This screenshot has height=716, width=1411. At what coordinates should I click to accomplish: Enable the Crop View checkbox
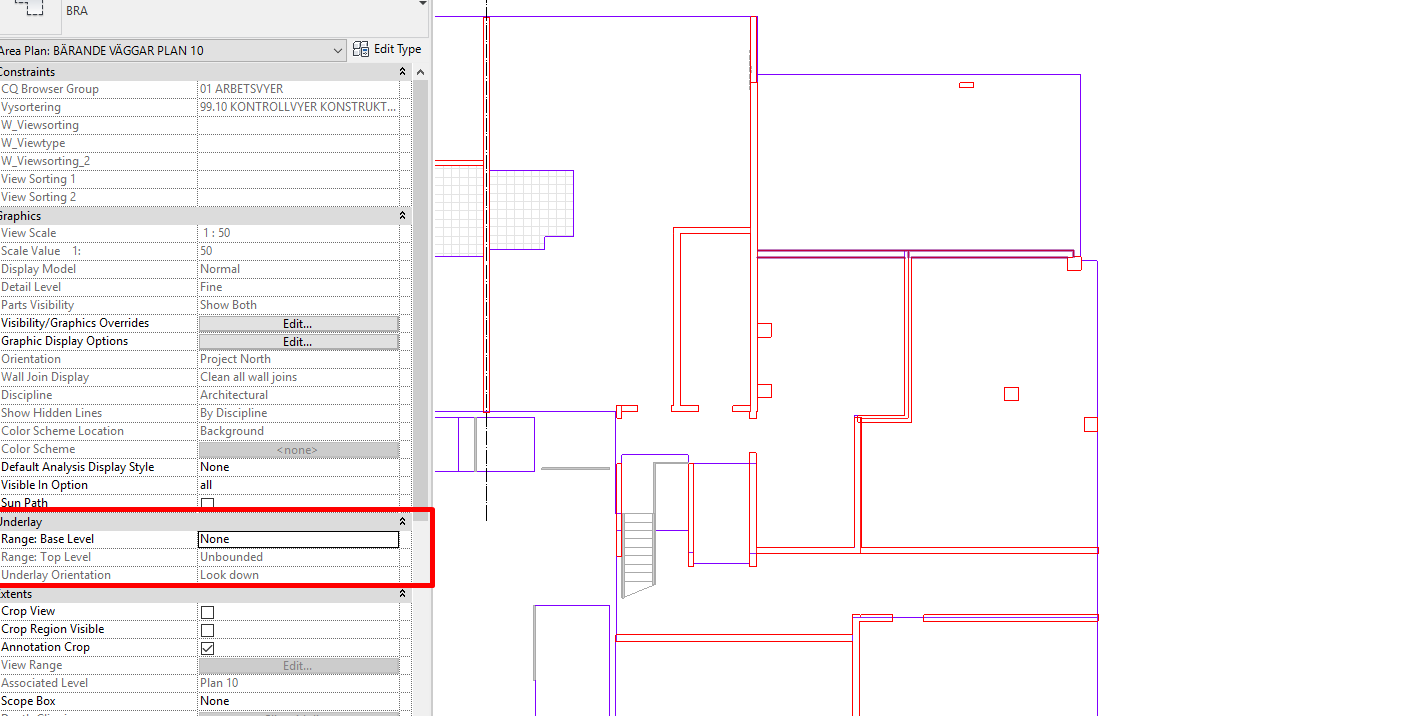[x=207, y=611]
